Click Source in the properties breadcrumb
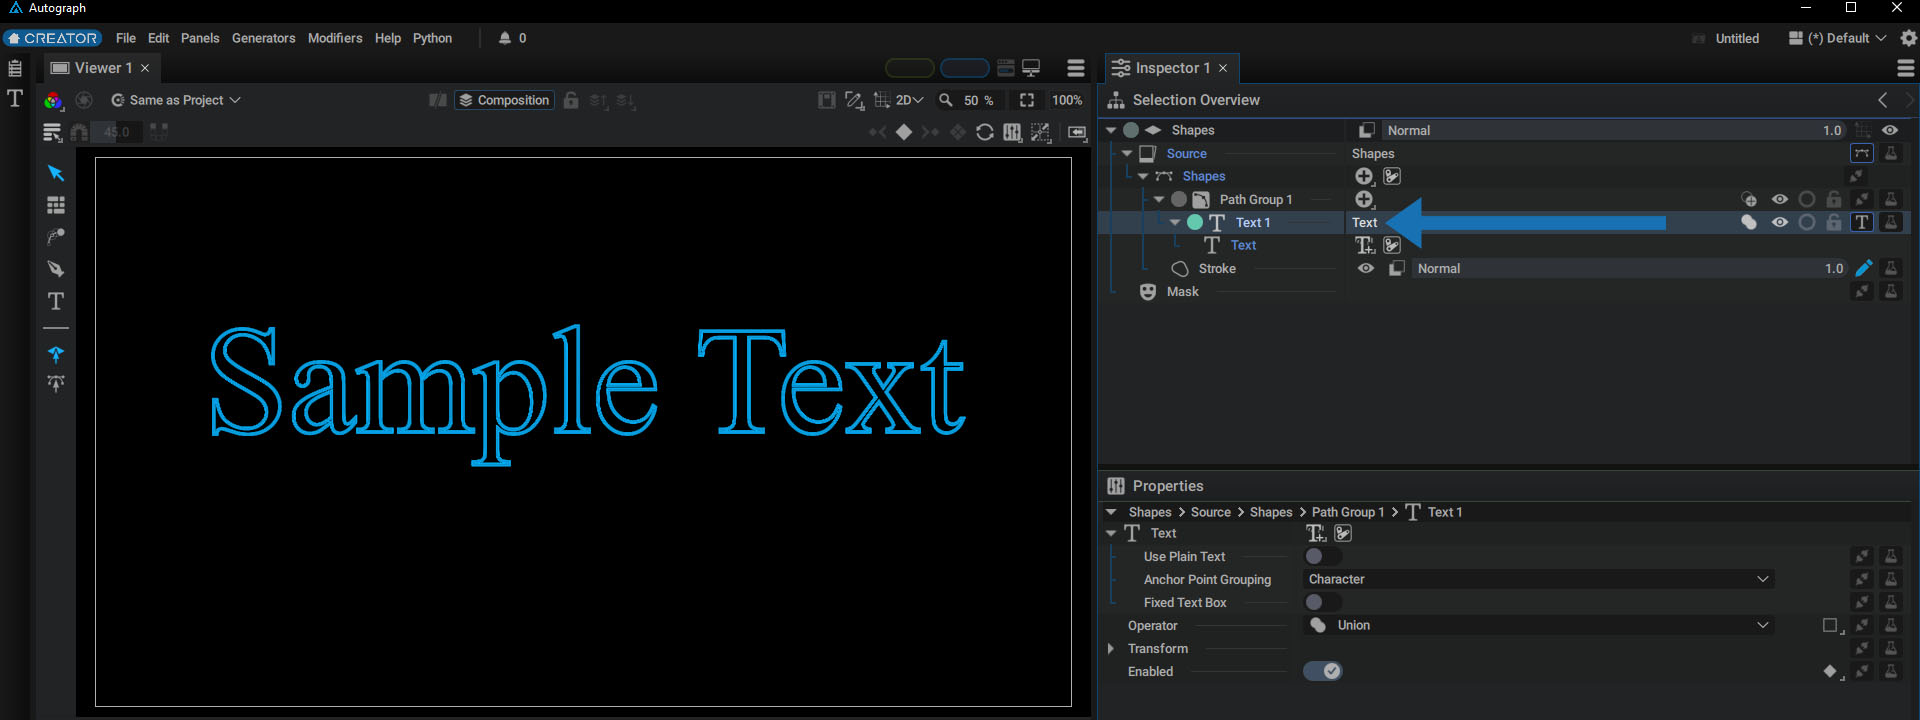This screenshot has width=1920, height=720. pos(1211,512)
